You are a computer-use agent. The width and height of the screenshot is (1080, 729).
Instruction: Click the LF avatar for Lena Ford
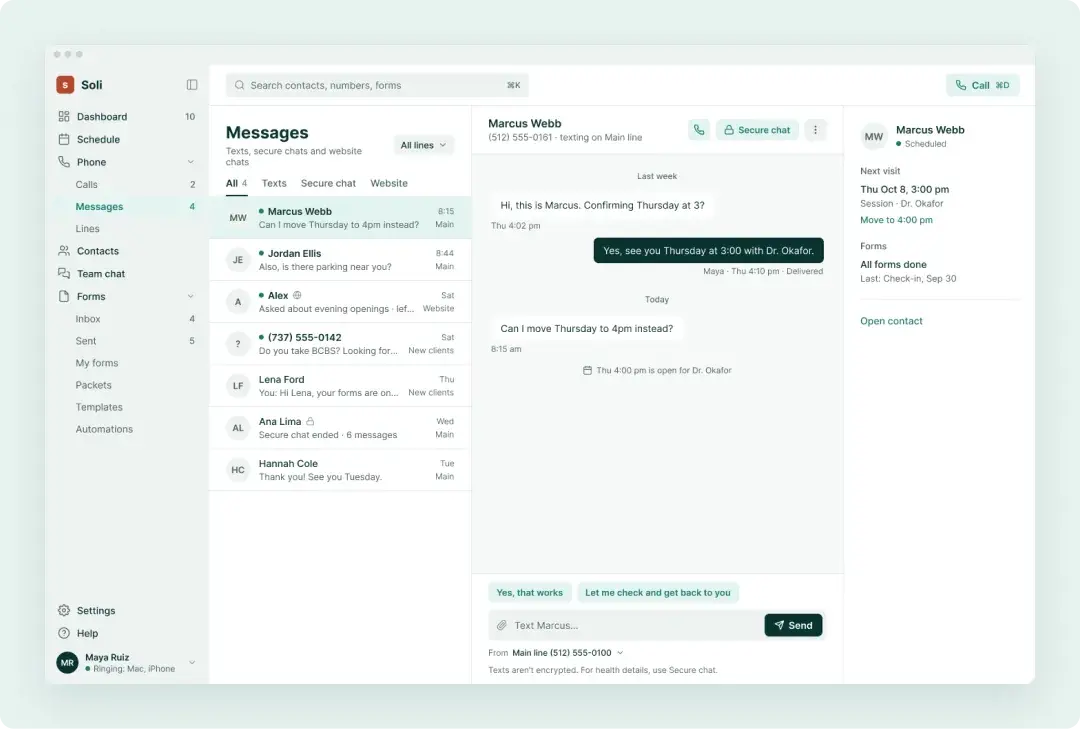tap(238, 386)
